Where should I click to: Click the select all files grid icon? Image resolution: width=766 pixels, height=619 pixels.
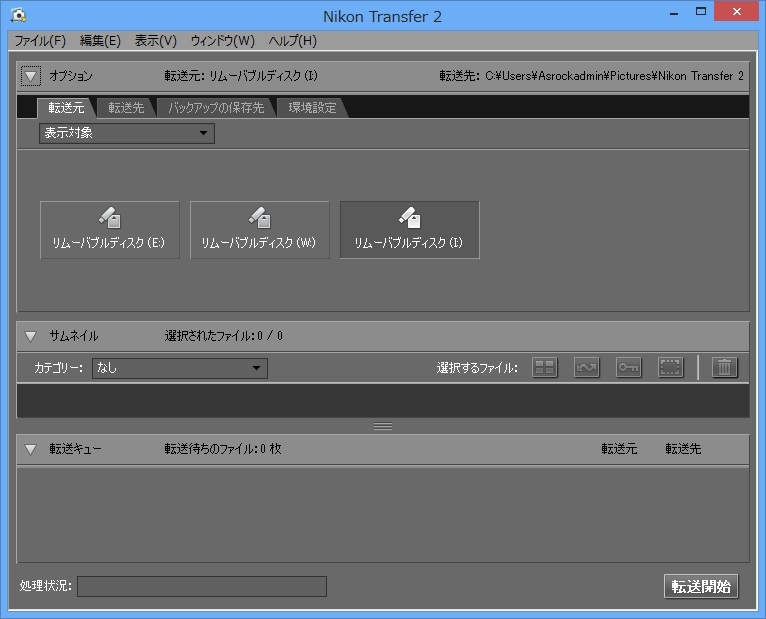coord(544,367)
